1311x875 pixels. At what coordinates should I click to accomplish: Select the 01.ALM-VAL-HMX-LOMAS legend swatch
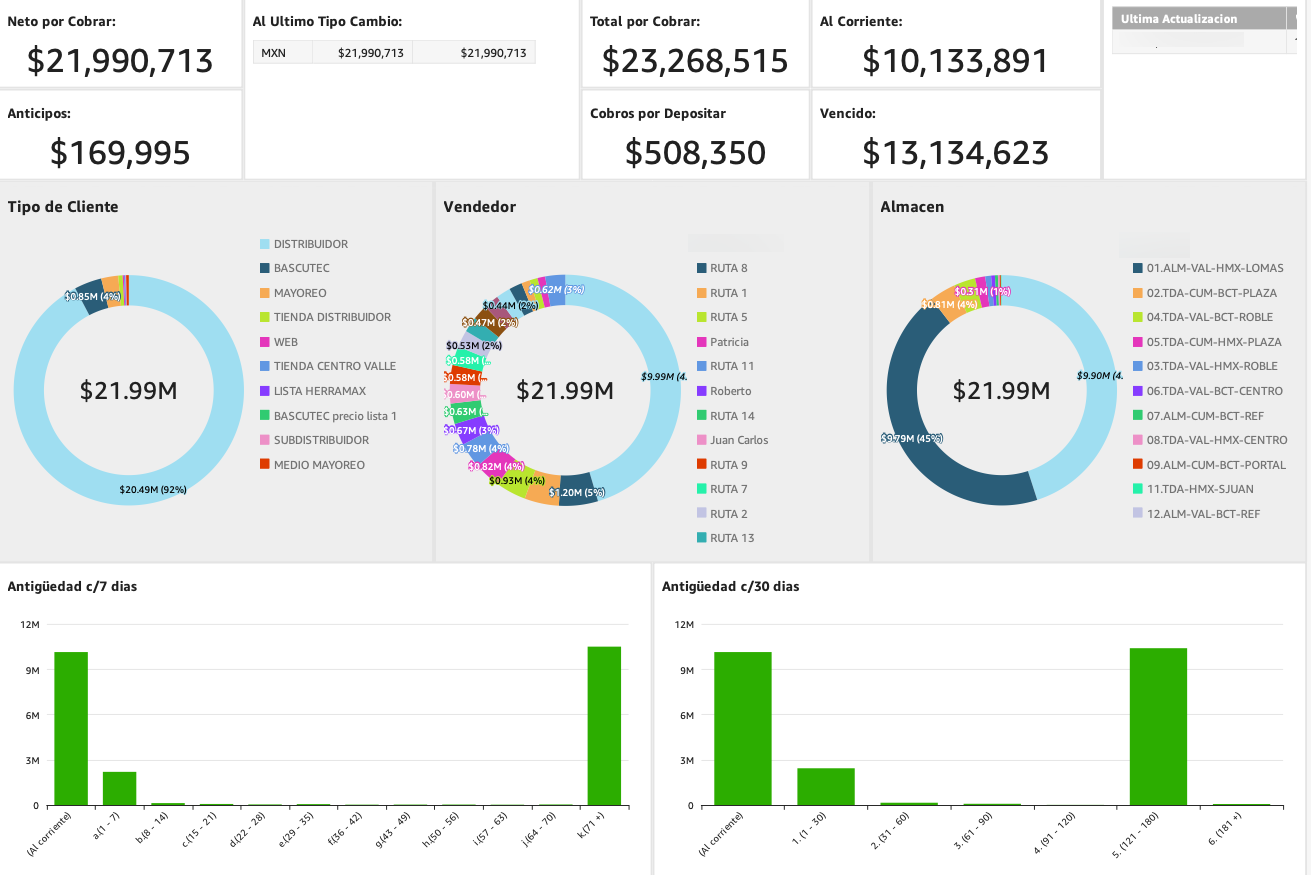(1138, 268)
